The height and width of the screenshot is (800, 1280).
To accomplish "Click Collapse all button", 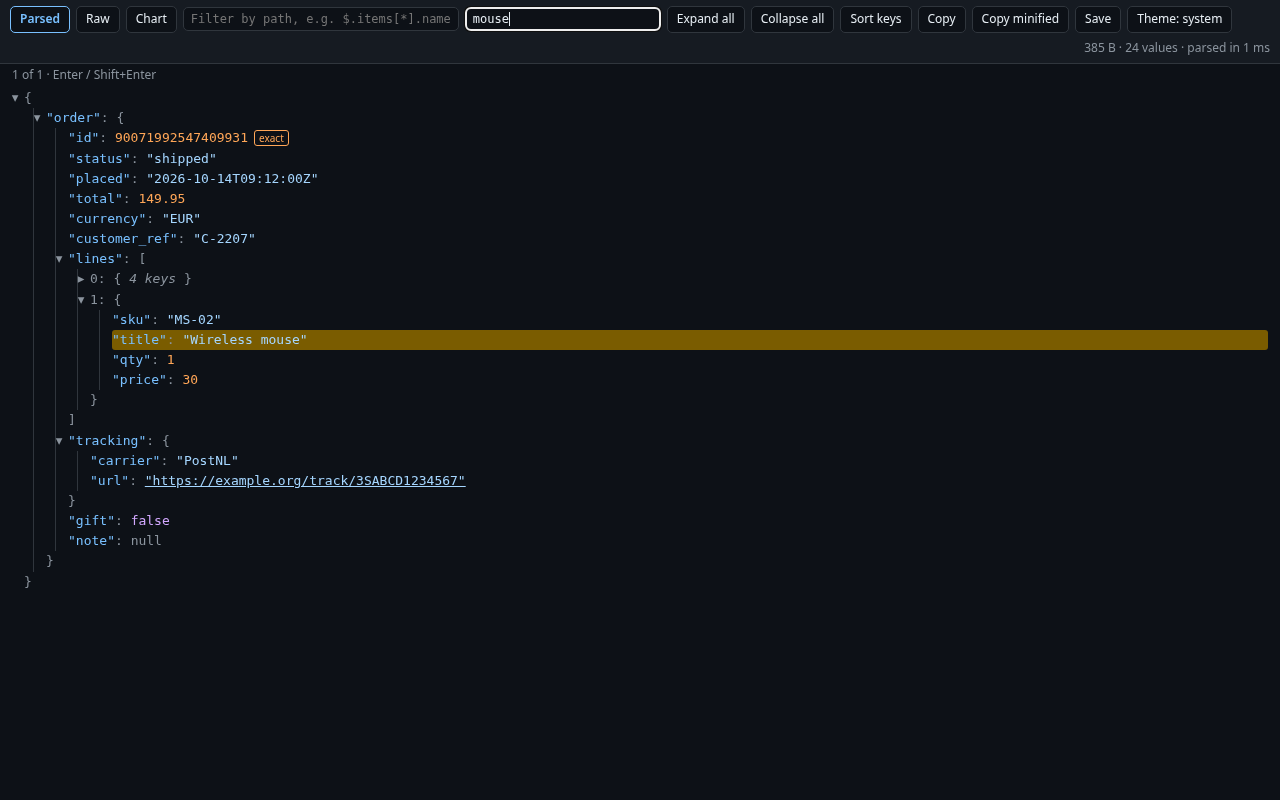I will 793,19.
